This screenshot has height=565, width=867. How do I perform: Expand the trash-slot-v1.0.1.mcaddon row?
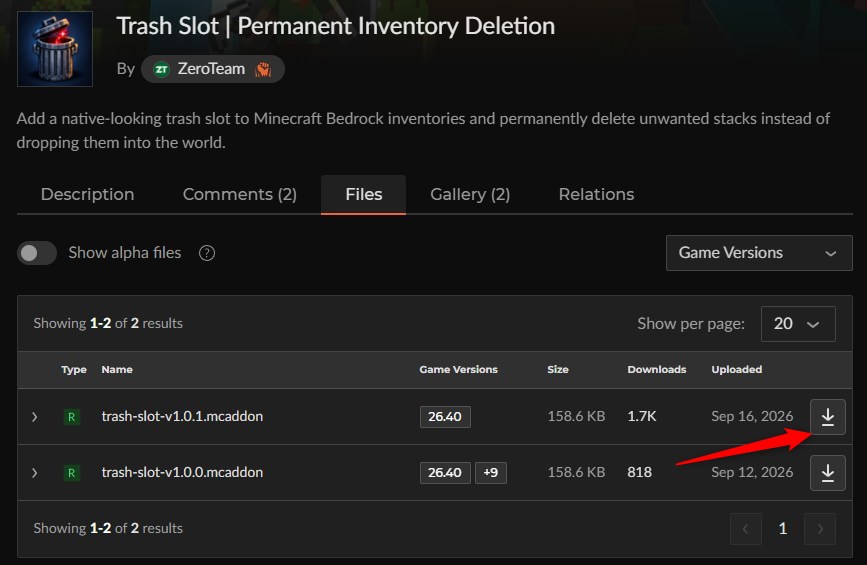tap(34, 417)
